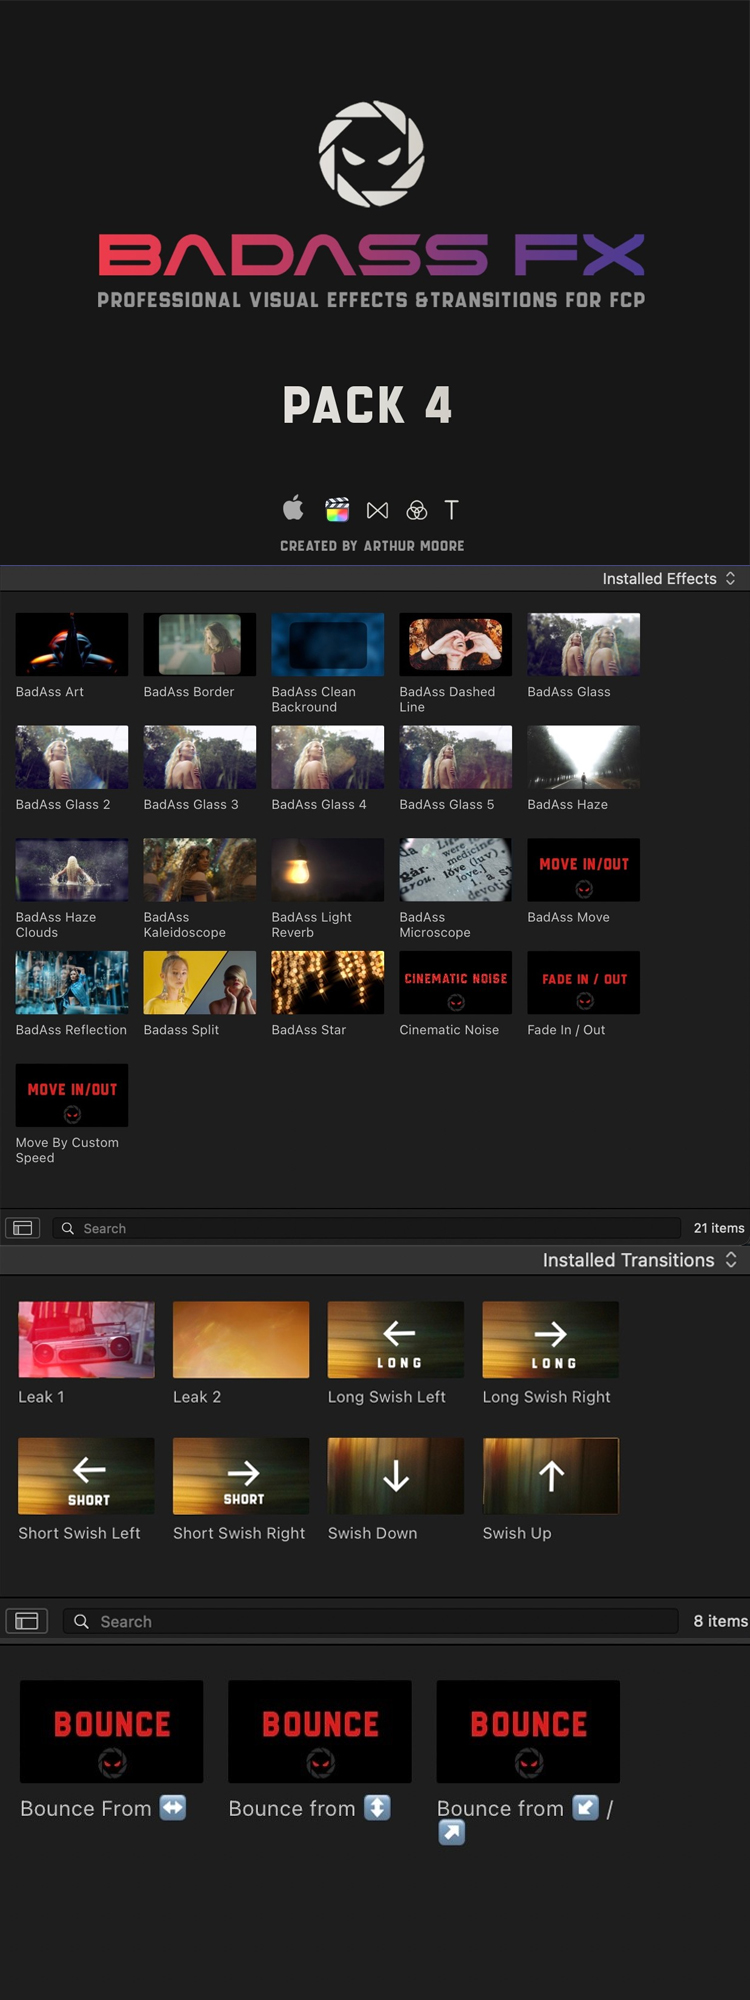Click the 'BadAss Kaleidoscope' label text
The width and height of the screenshot is (750, 2000).
pyautogui.click(x=185, y=925)
